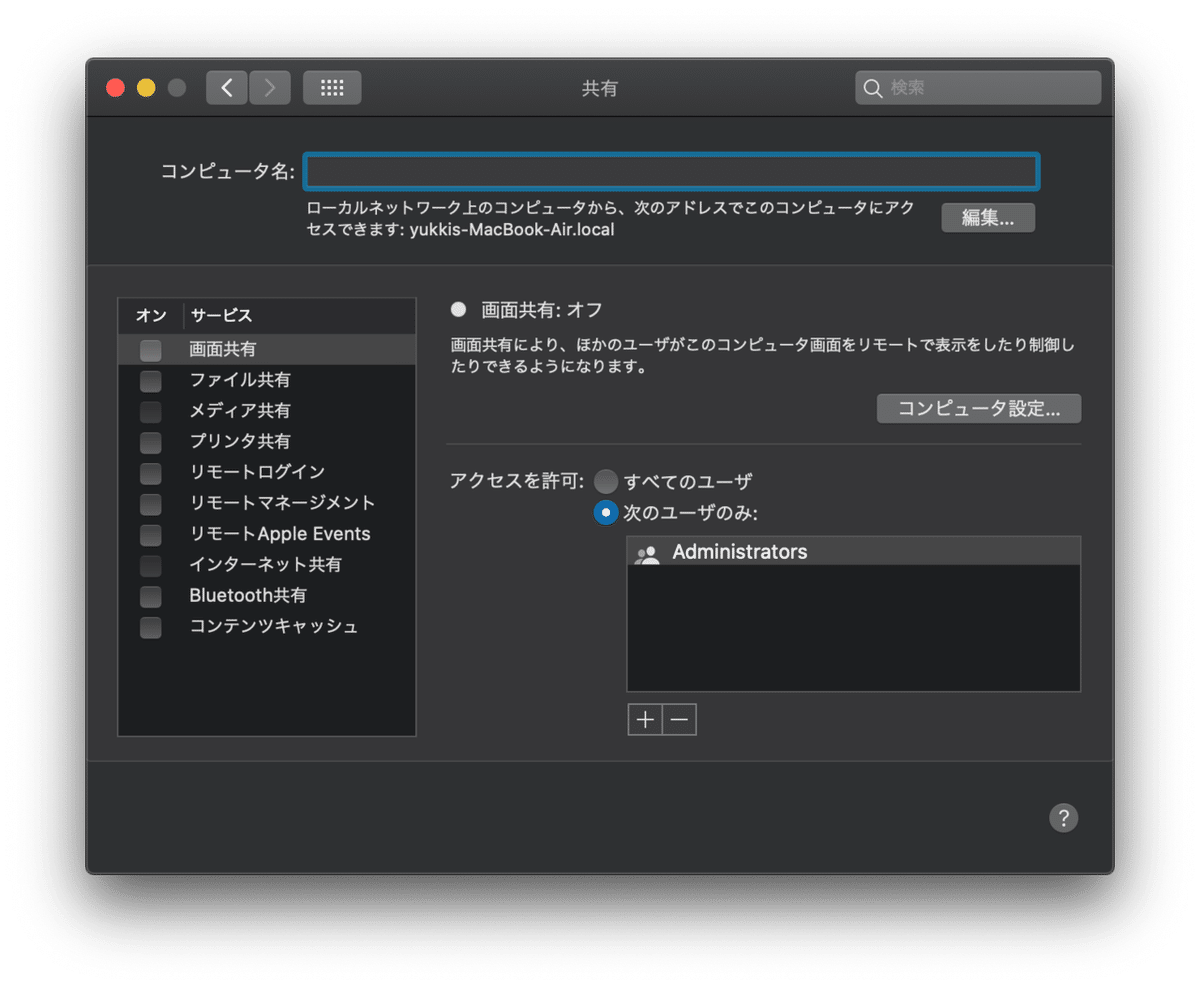Select the メディア共有 service row
1200x988 pixels.
267,411
